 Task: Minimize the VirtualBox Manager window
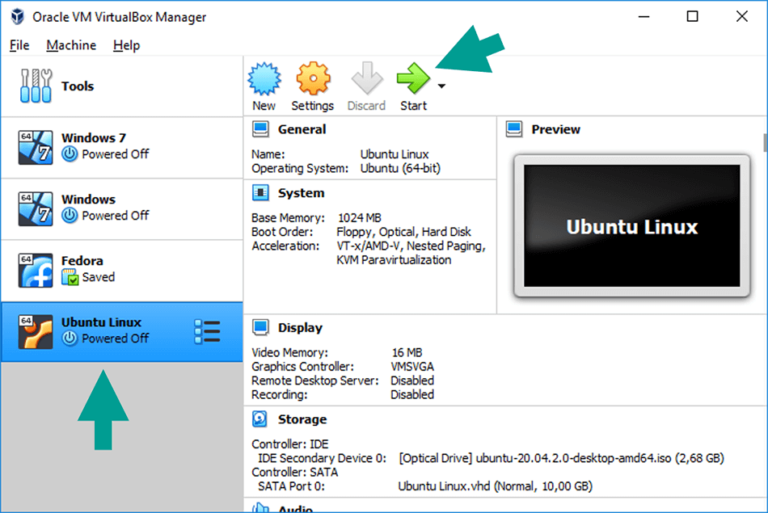(644, 17)
